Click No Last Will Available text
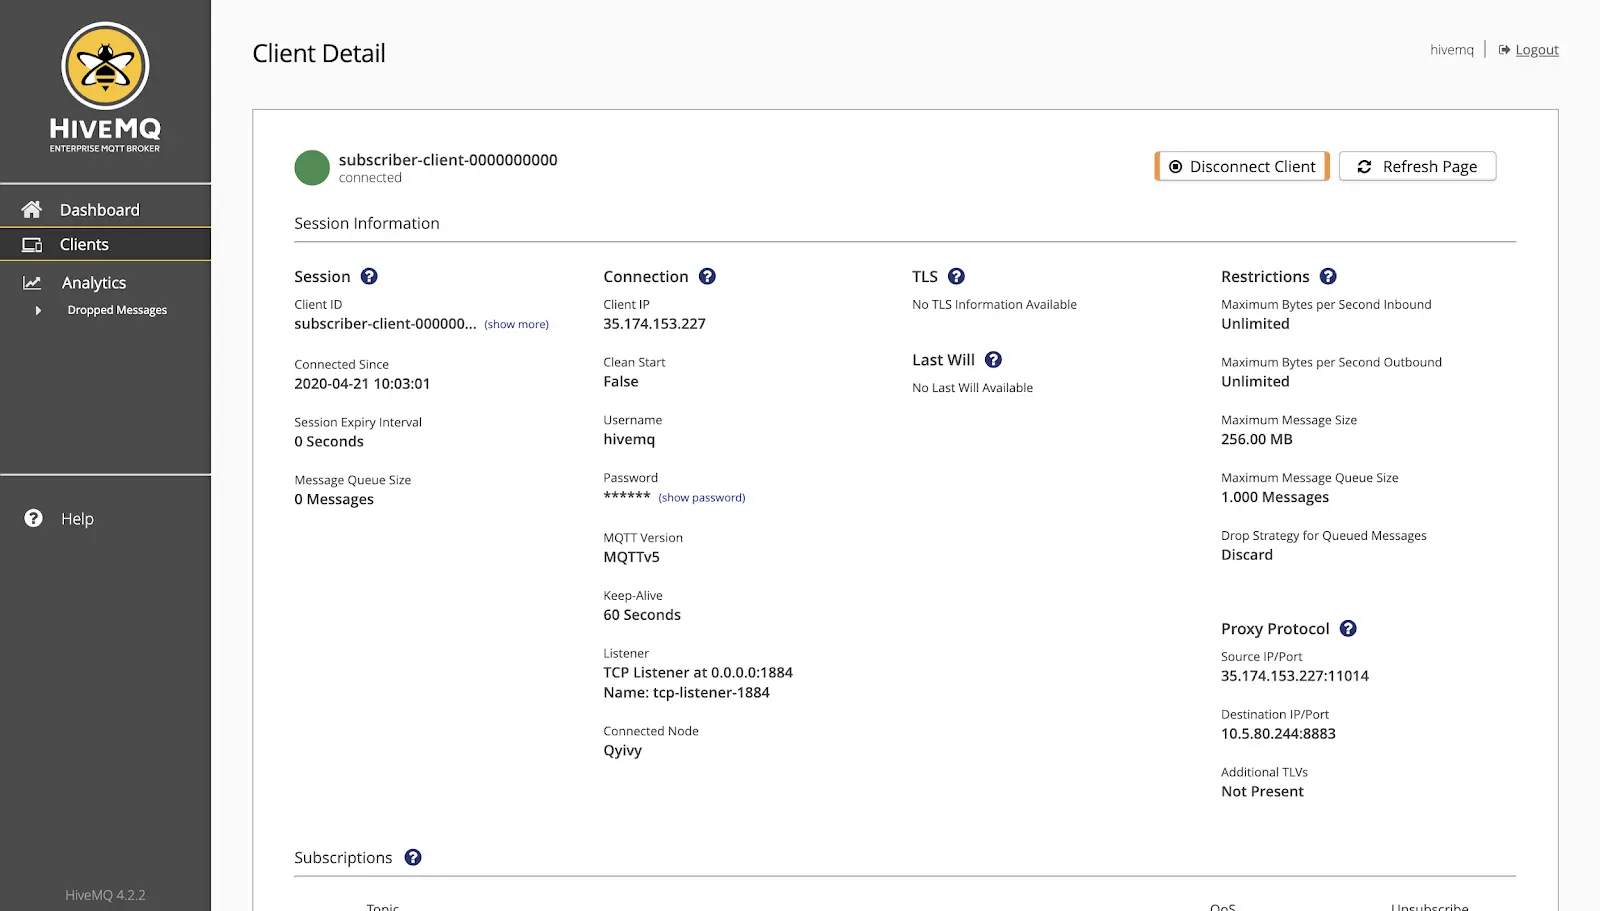1600x911 pixels. (972, 388)
